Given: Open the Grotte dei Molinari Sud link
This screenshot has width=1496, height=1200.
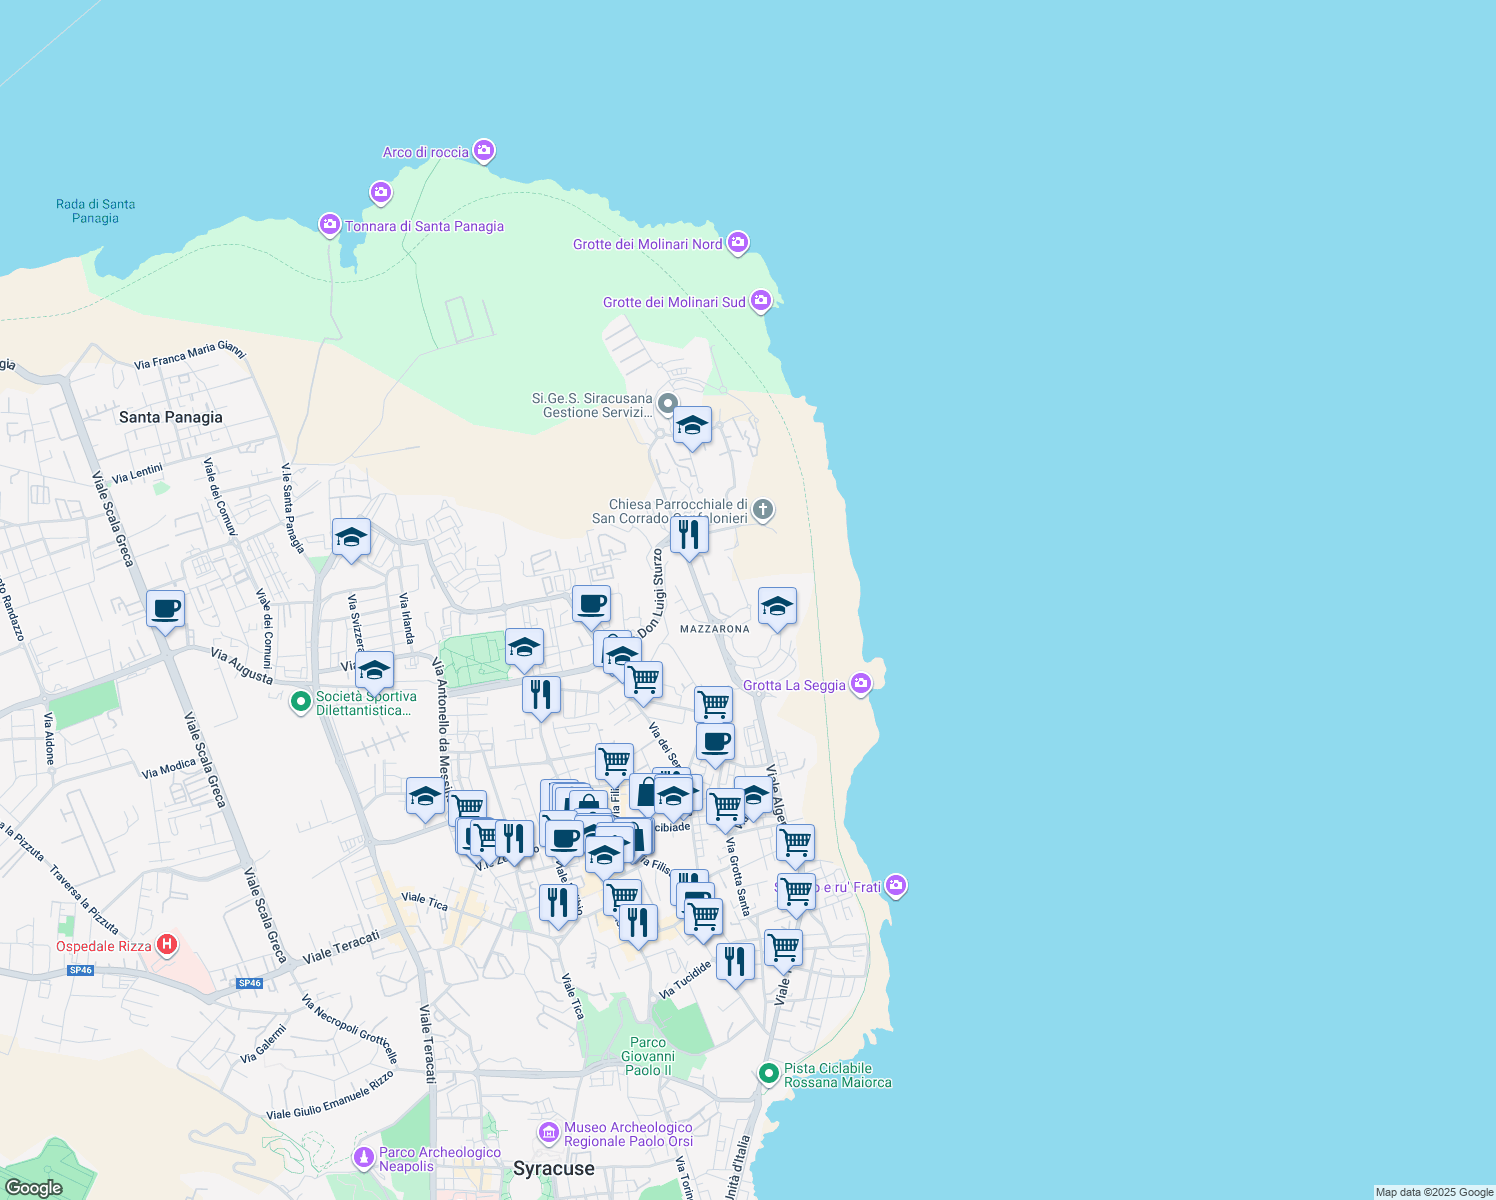Looking at the screenshot, I should coord(760,299).
